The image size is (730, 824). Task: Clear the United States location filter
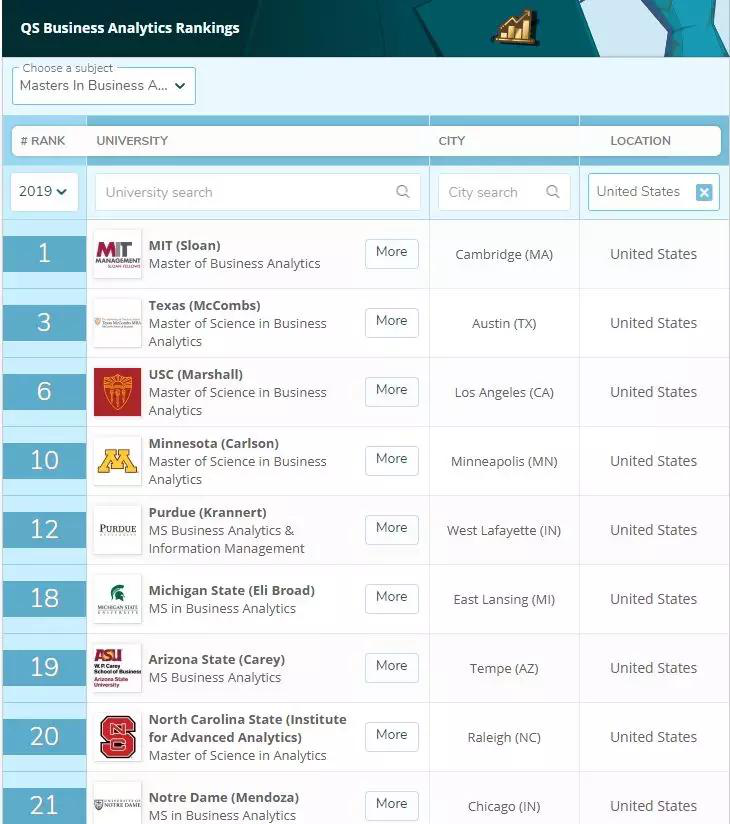coord(704,192)
